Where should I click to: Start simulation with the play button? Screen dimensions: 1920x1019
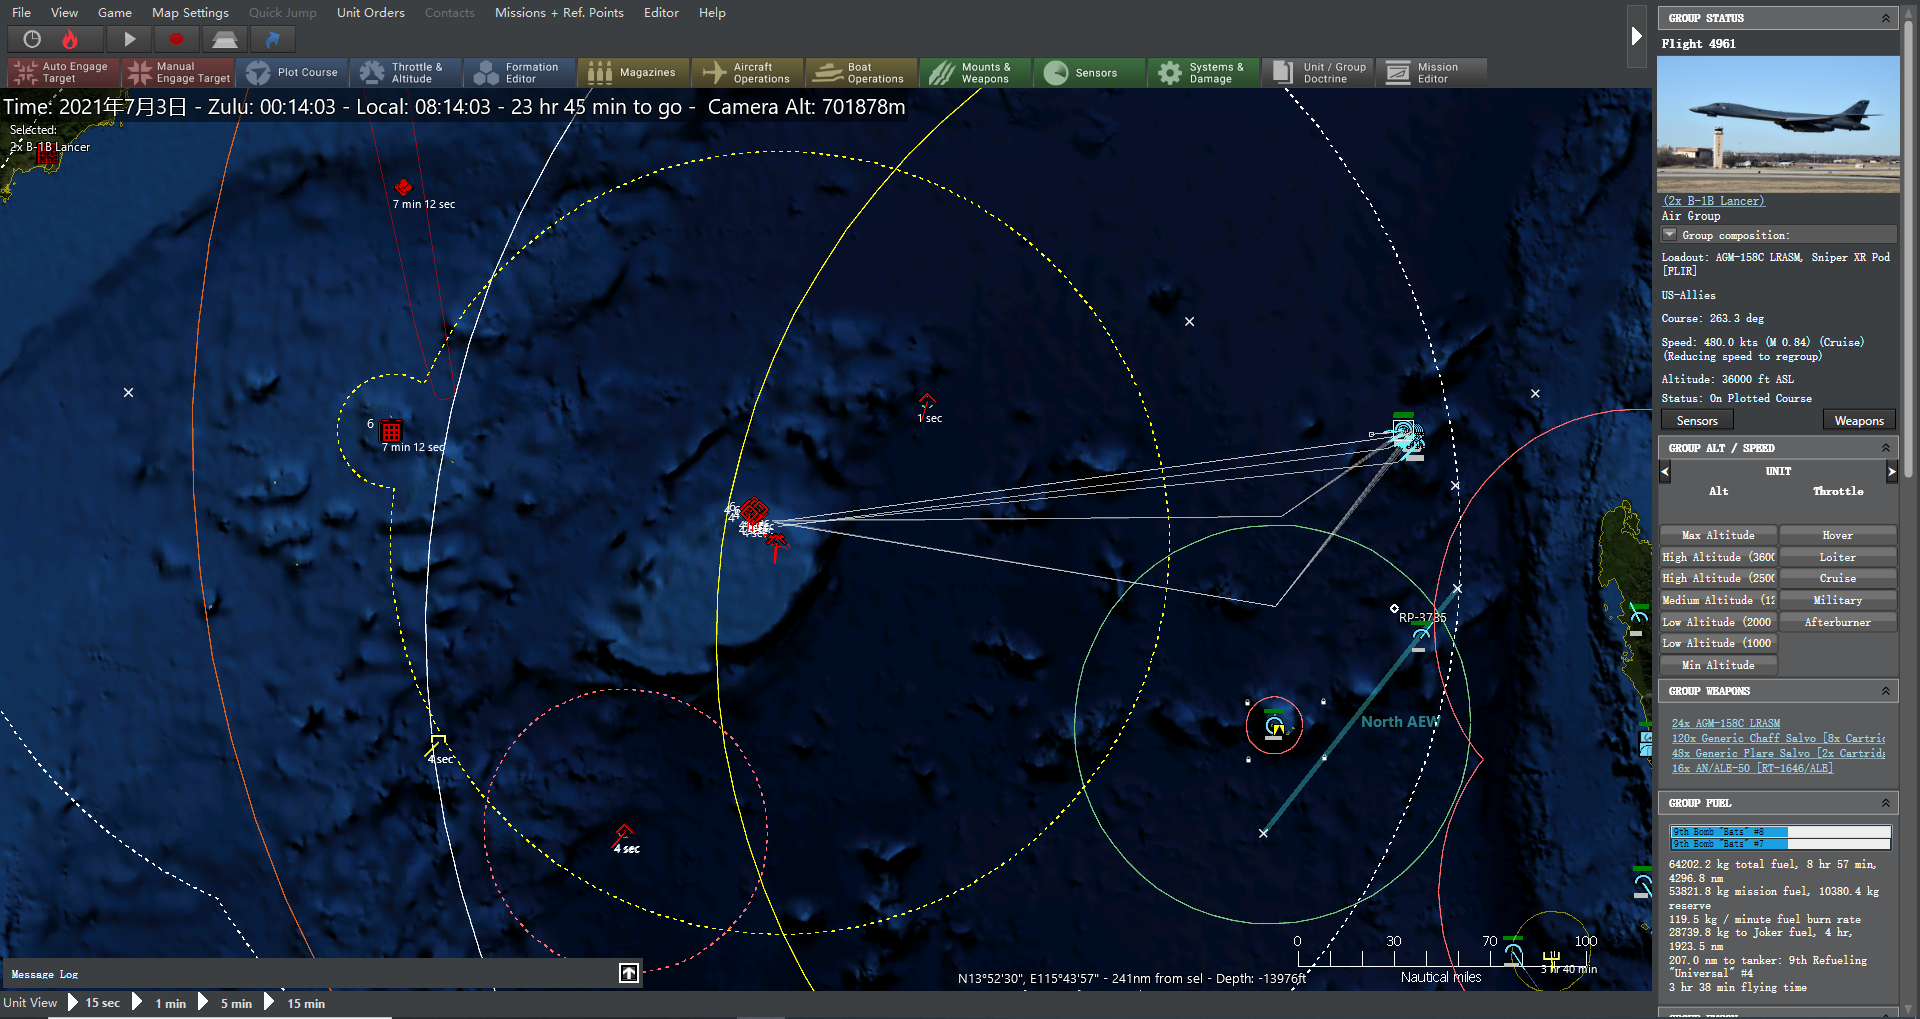click(x=129, y=39)
